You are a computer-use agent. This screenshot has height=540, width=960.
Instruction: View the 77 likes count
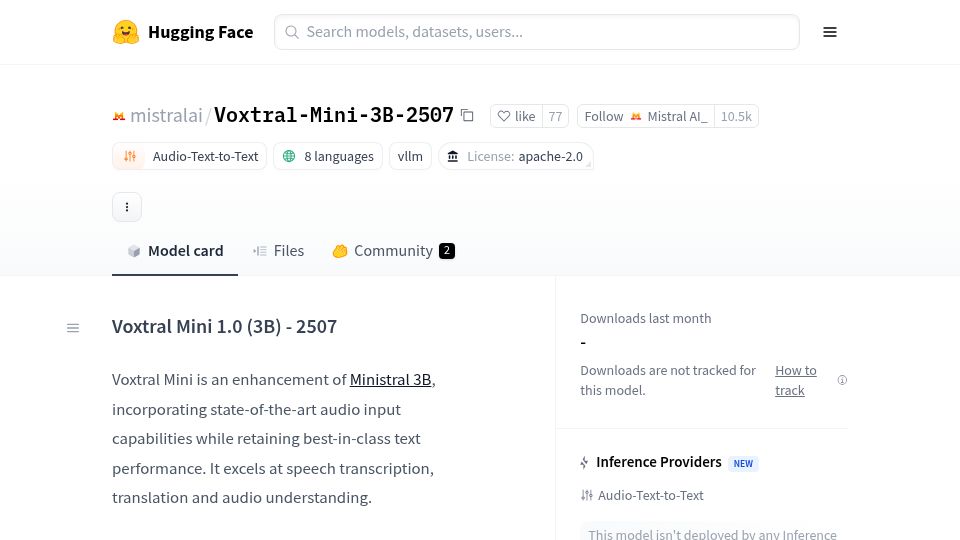click(555, 116)
